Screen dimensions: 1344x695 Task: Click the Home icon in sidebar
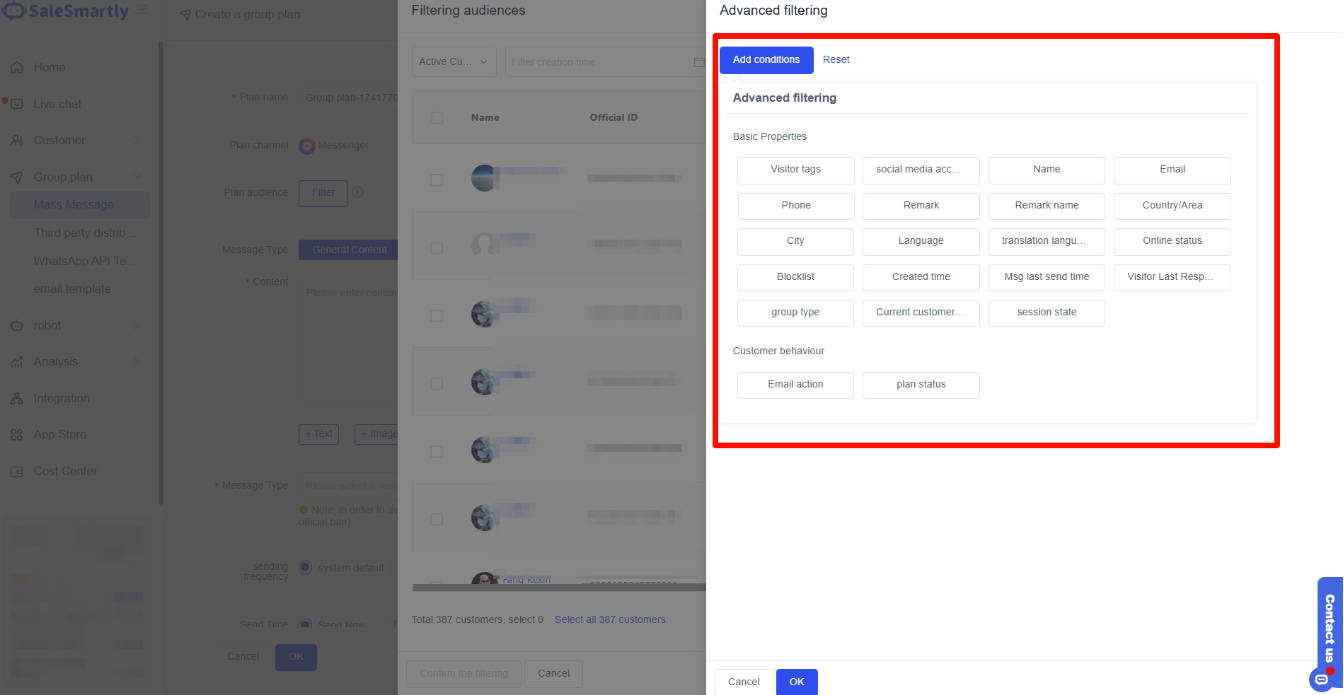pos(17,68)
